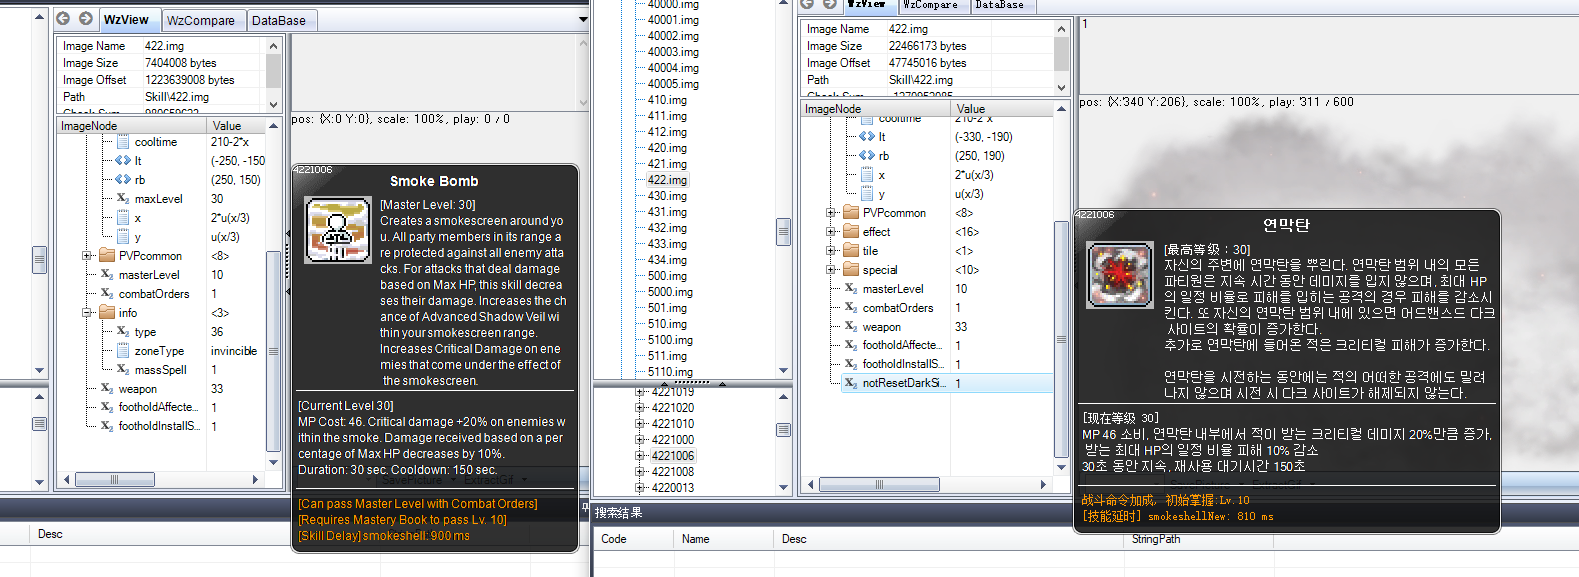Viewport: 1579px width, 577px height.
Task: Click the special folder icon
Action: (851, 270)
